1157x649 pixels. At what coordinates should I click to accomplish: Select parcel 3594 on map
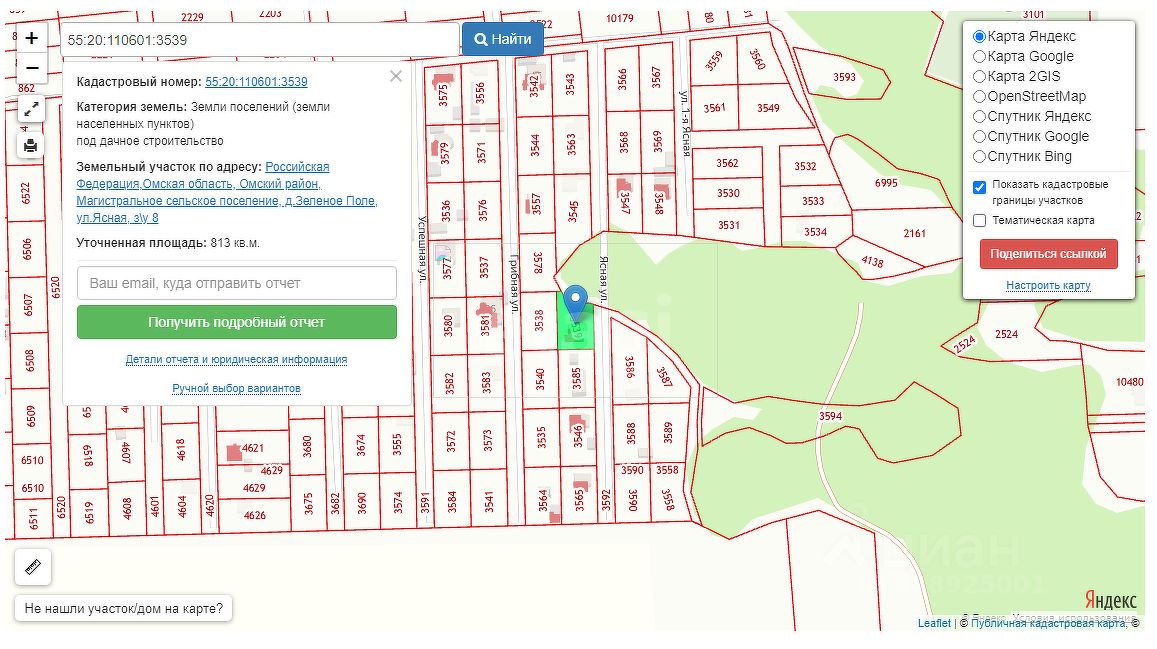[x=830, y=416]
